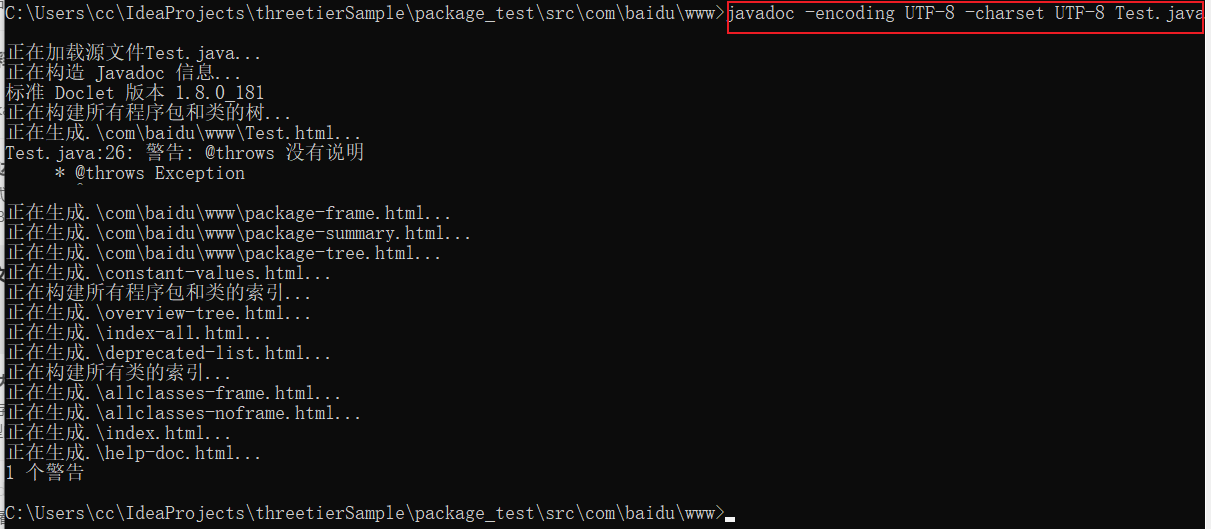Click the package-tree.html output line
The image size is (1211, 529).
pyautogui.click(x=224, y=253)
